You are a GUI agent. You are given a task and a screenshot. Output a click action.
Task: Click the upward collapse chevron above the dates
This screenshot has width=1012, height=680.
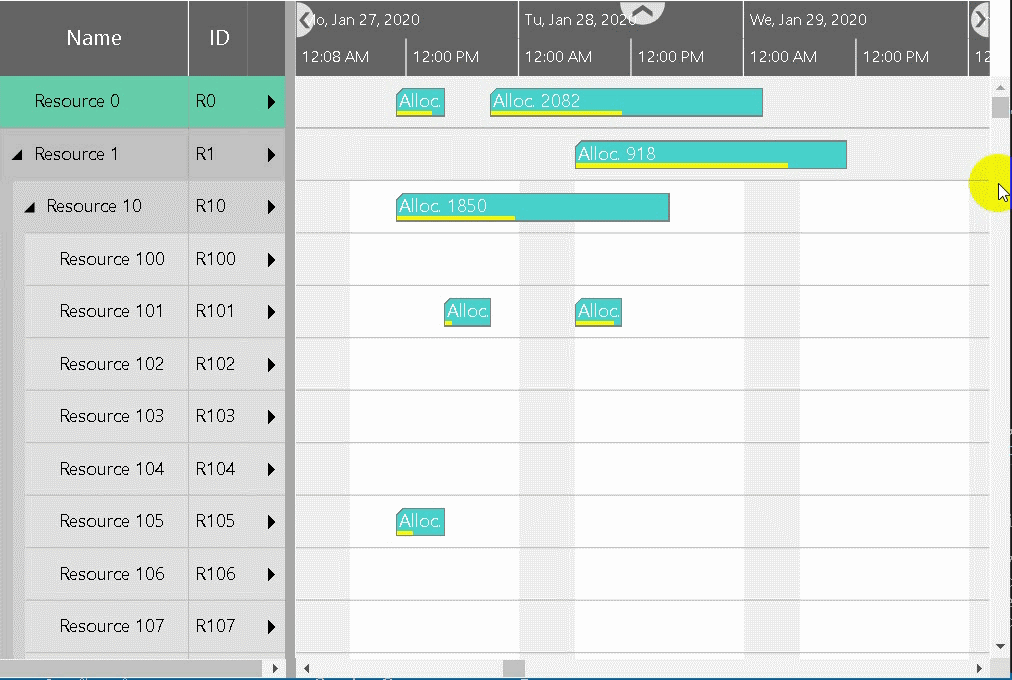point(641,12)
